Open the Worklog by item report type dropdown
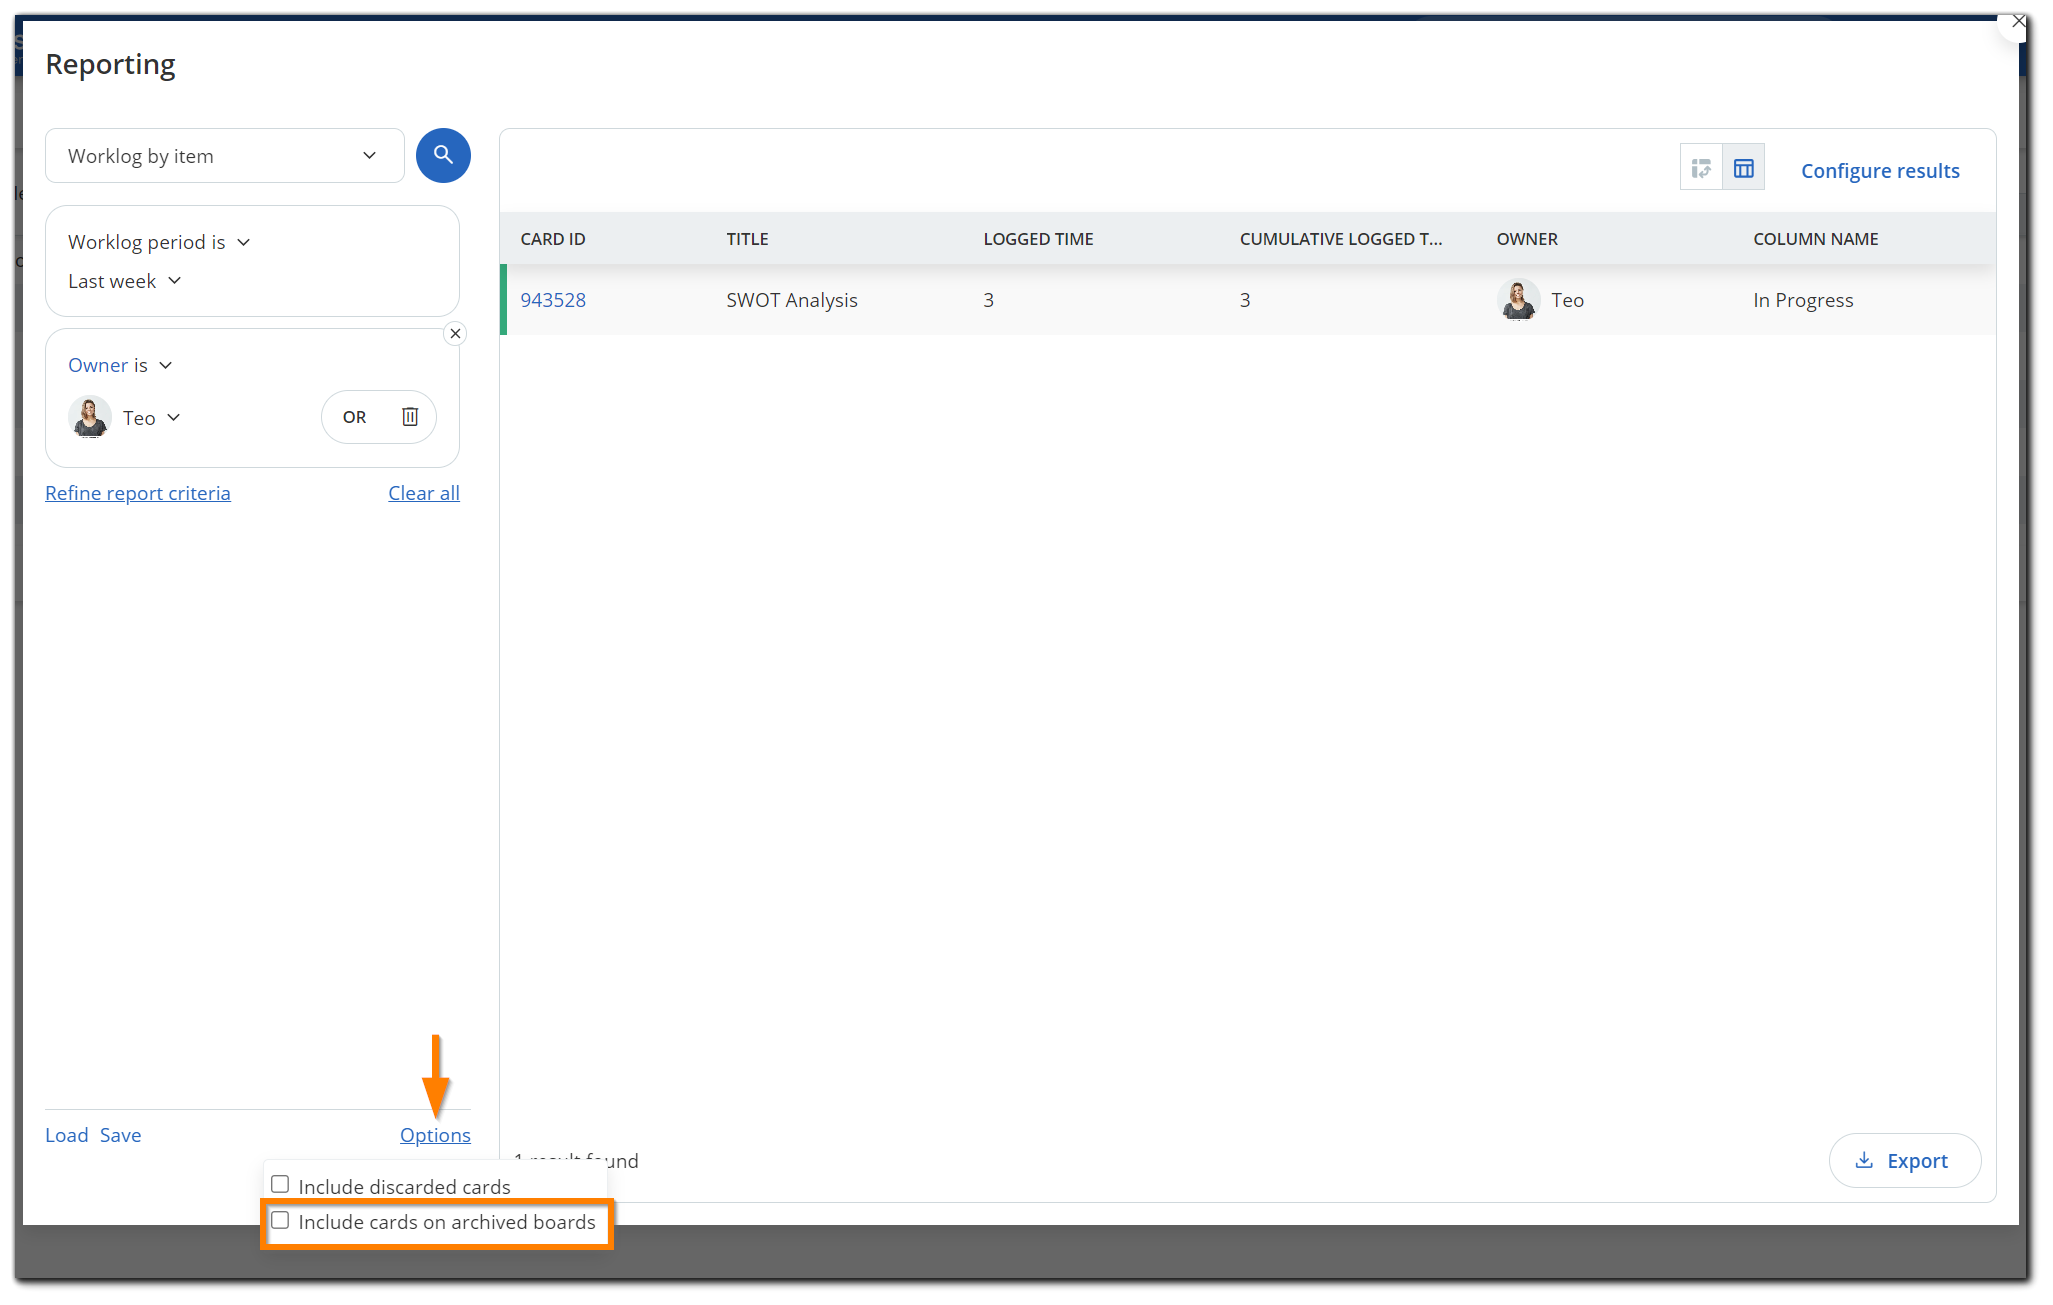 (225, 156)
